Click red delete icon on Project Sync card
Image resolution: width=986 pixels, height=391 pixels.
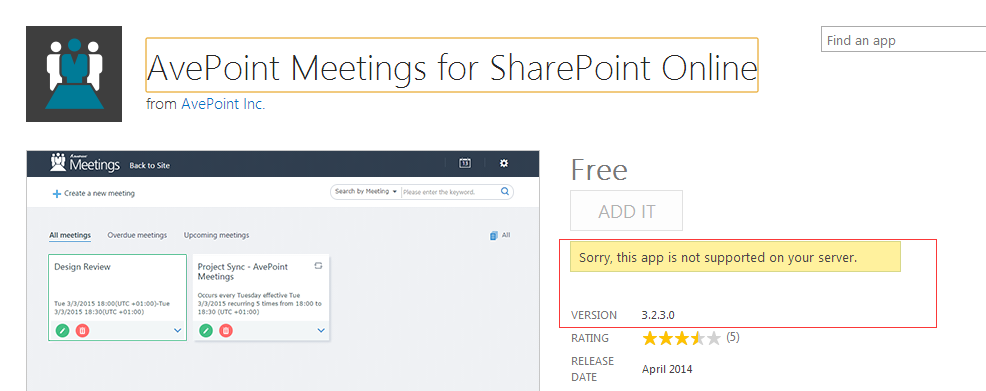tap(226, 330)
